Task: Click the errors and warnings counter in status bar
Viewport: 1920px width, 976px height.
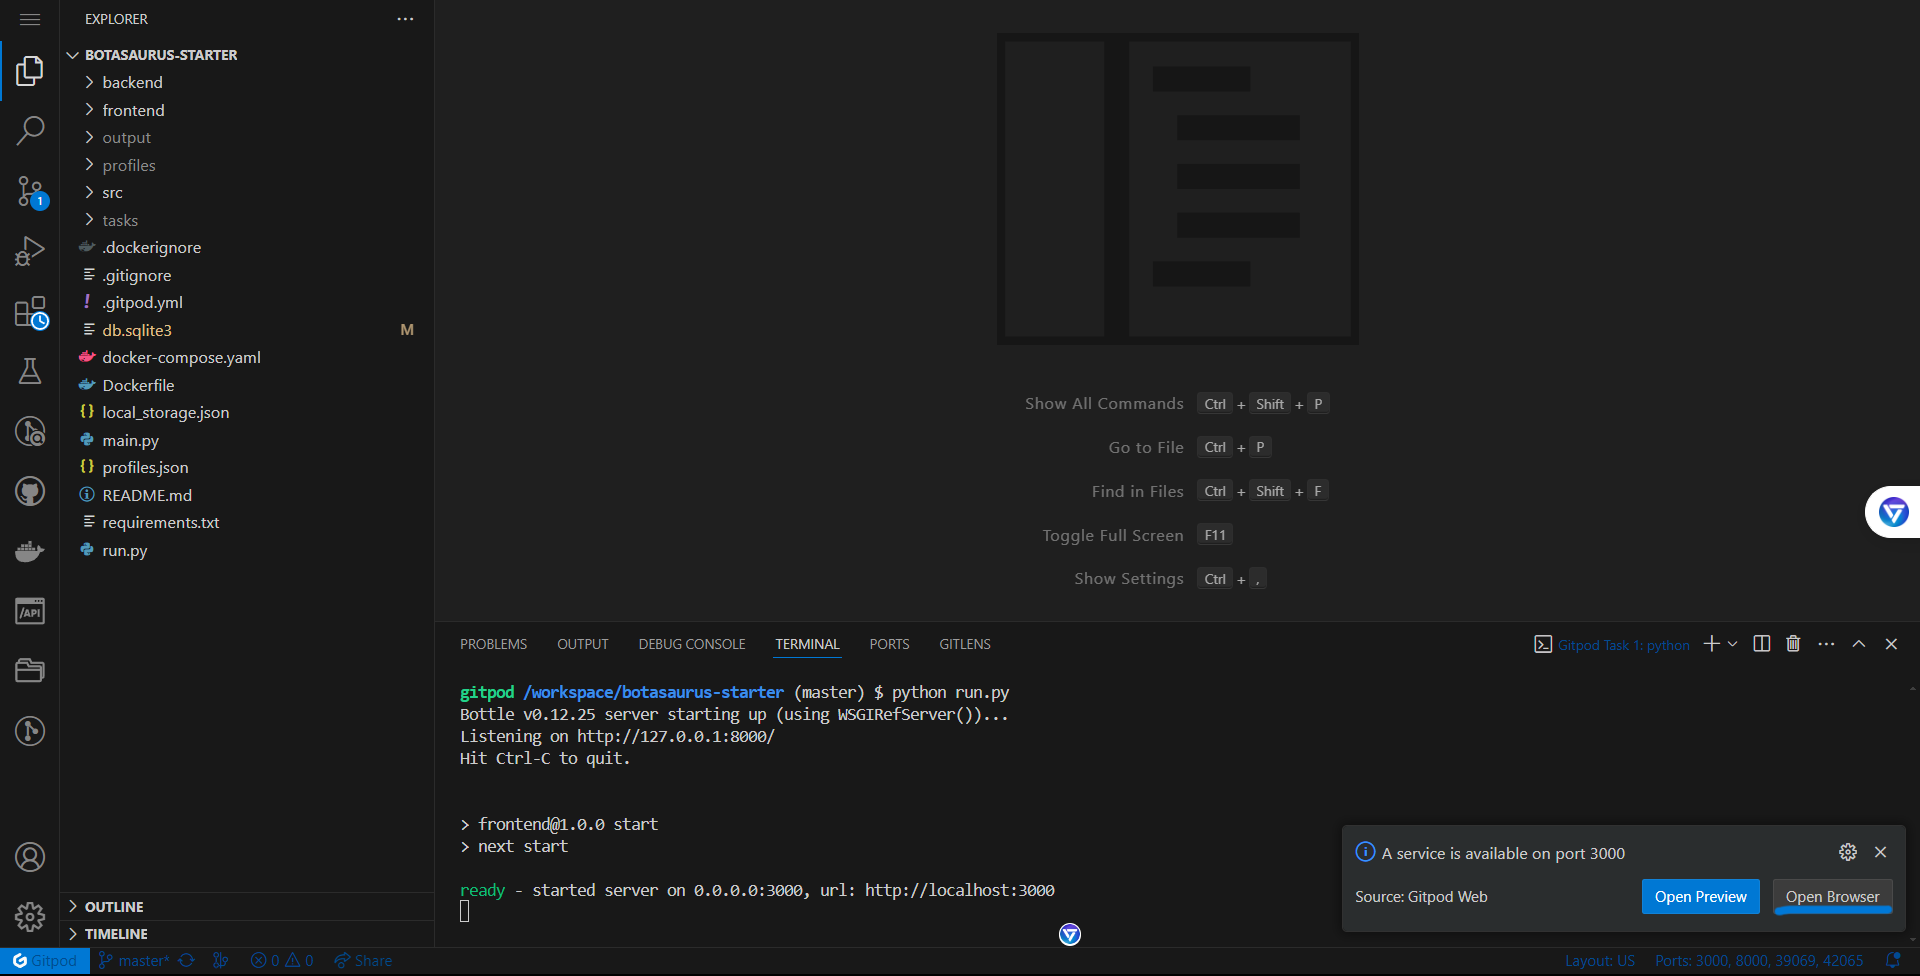Action: pyautogui.click(x=281, y=960)
